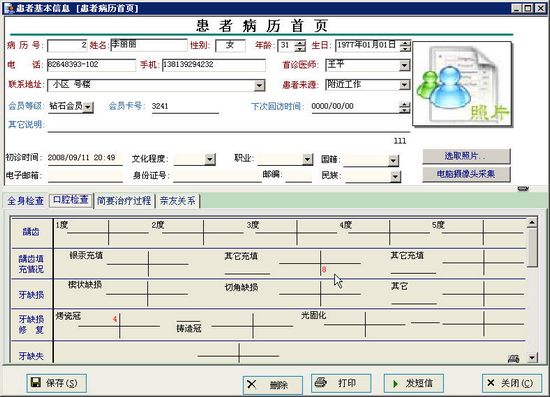Viewport: 550px width, 397px height.
Task: Click the 年龄 spinner arrows
Action: pyautogui.click(x=300, y=45)
